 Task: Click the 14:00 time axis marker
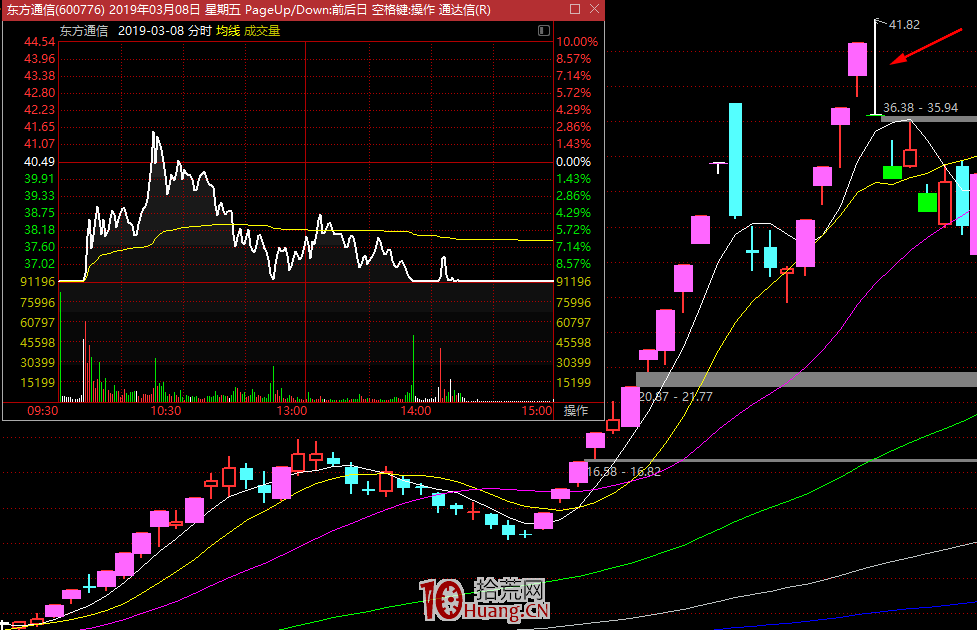click(415, 410)
